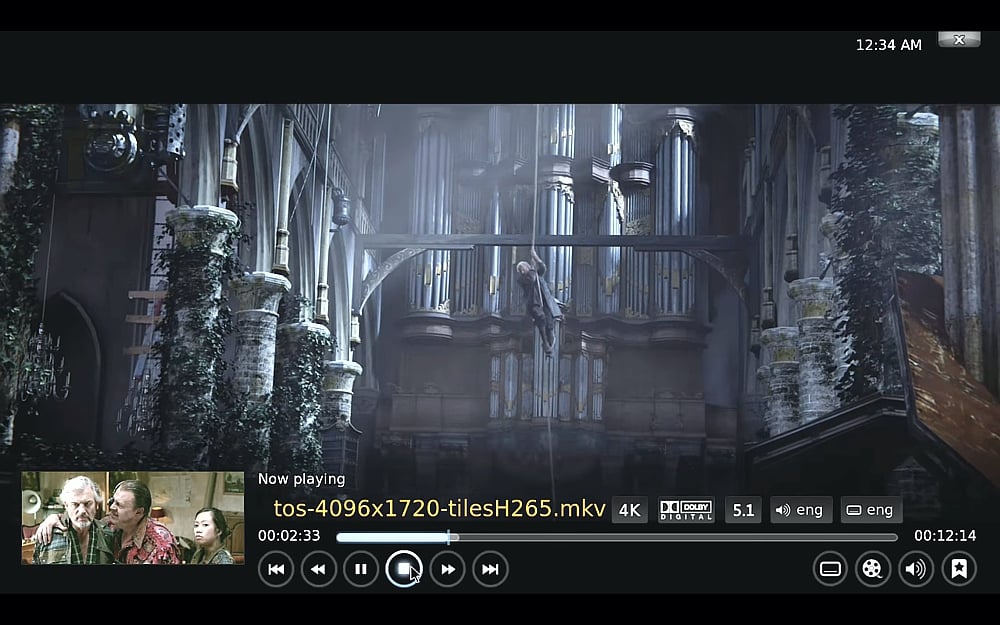This screenshot has width=1000, height=625.
Task: Click filename tos-4096x1720-tilesH265.mkv
Action: click(x=439, y=508)
